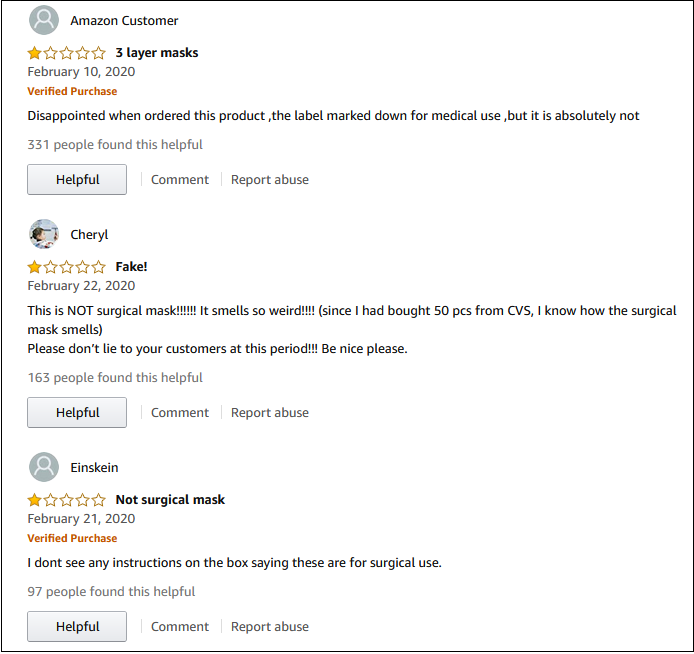Image resolution: width=694 pixels, height=654 pixels.
Task: Mark Amazon Customer's review as Helpful
Action: coord(77,180)
